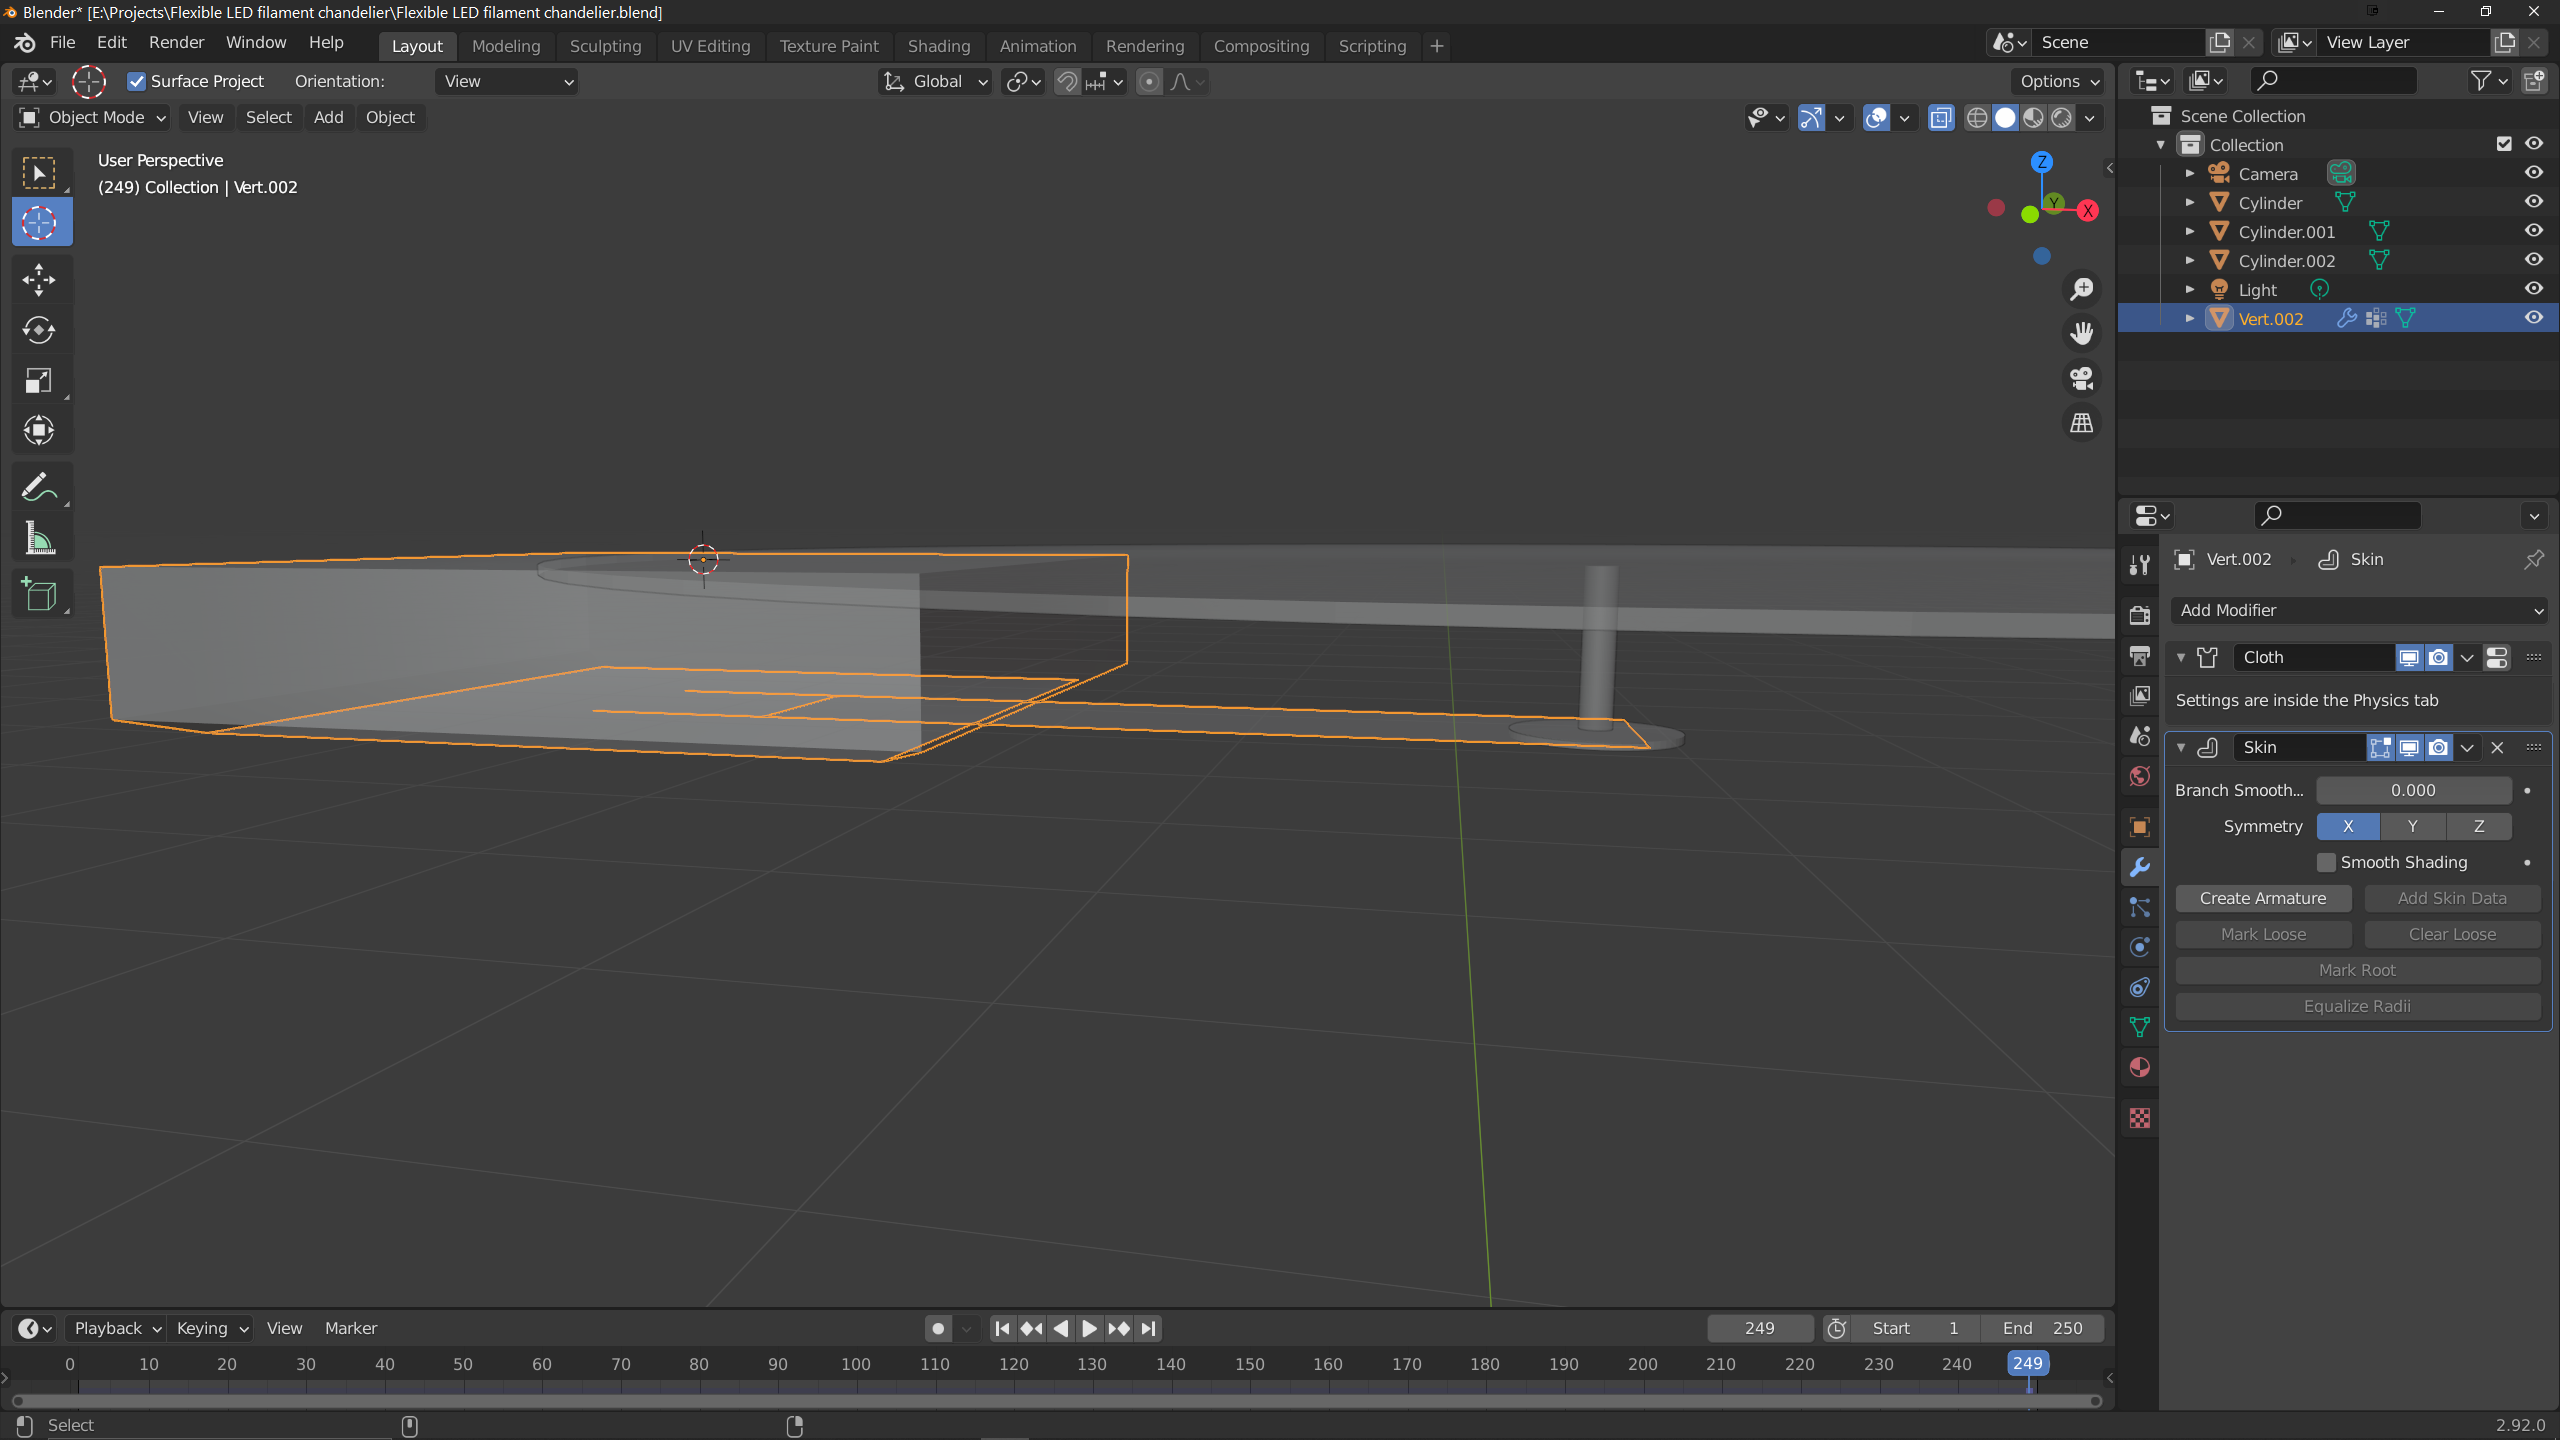This screenshot has width=2560, height=1440.
Task: Toggle Skin symmetry Y axis
Action: [2413, 826]
